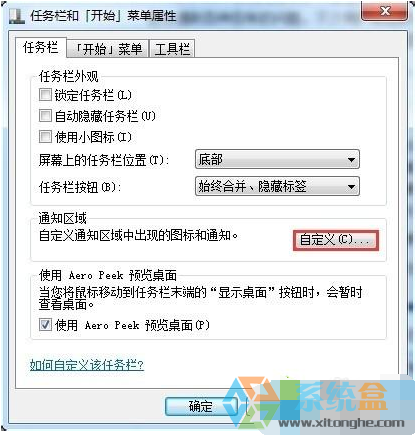Click the arrow of the 底部 dropdown
This screenshot has height=435, width=415.
351,160
